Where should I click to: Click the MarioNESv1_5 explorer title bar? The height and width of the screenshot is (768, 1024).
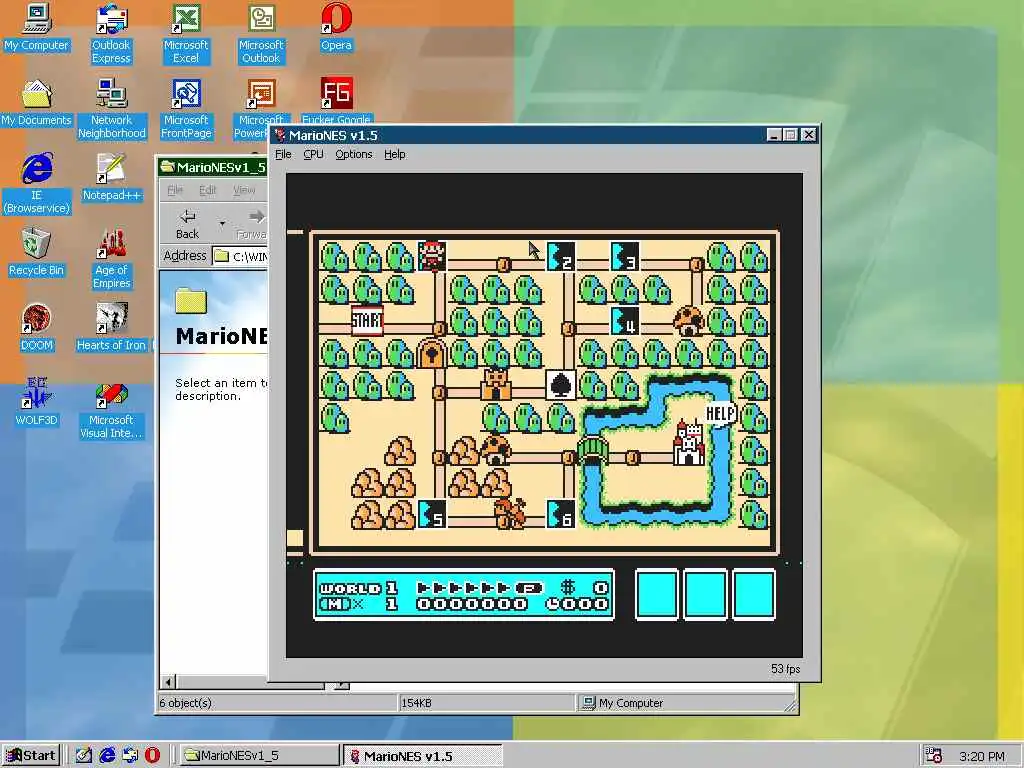pos(213,167)
